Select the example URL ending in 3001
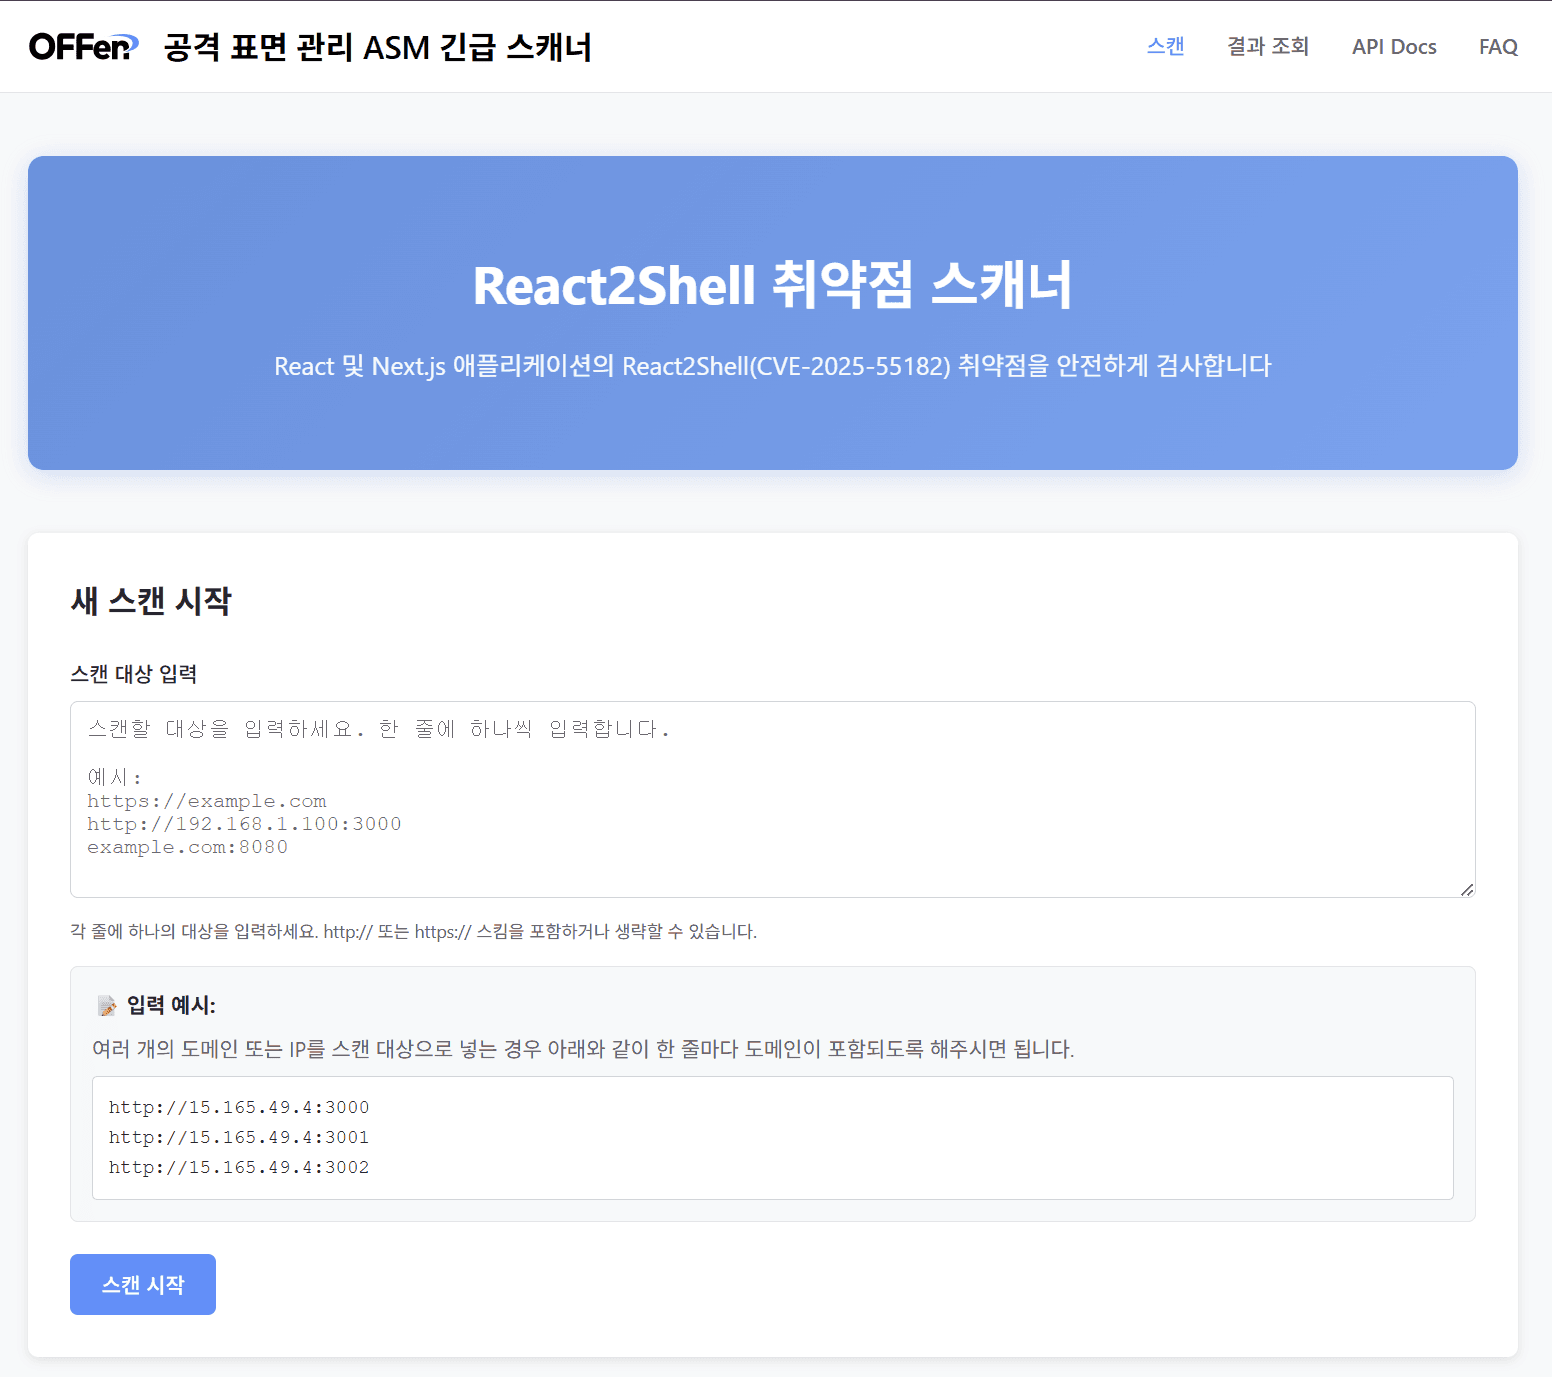 tap(239, 1137)
